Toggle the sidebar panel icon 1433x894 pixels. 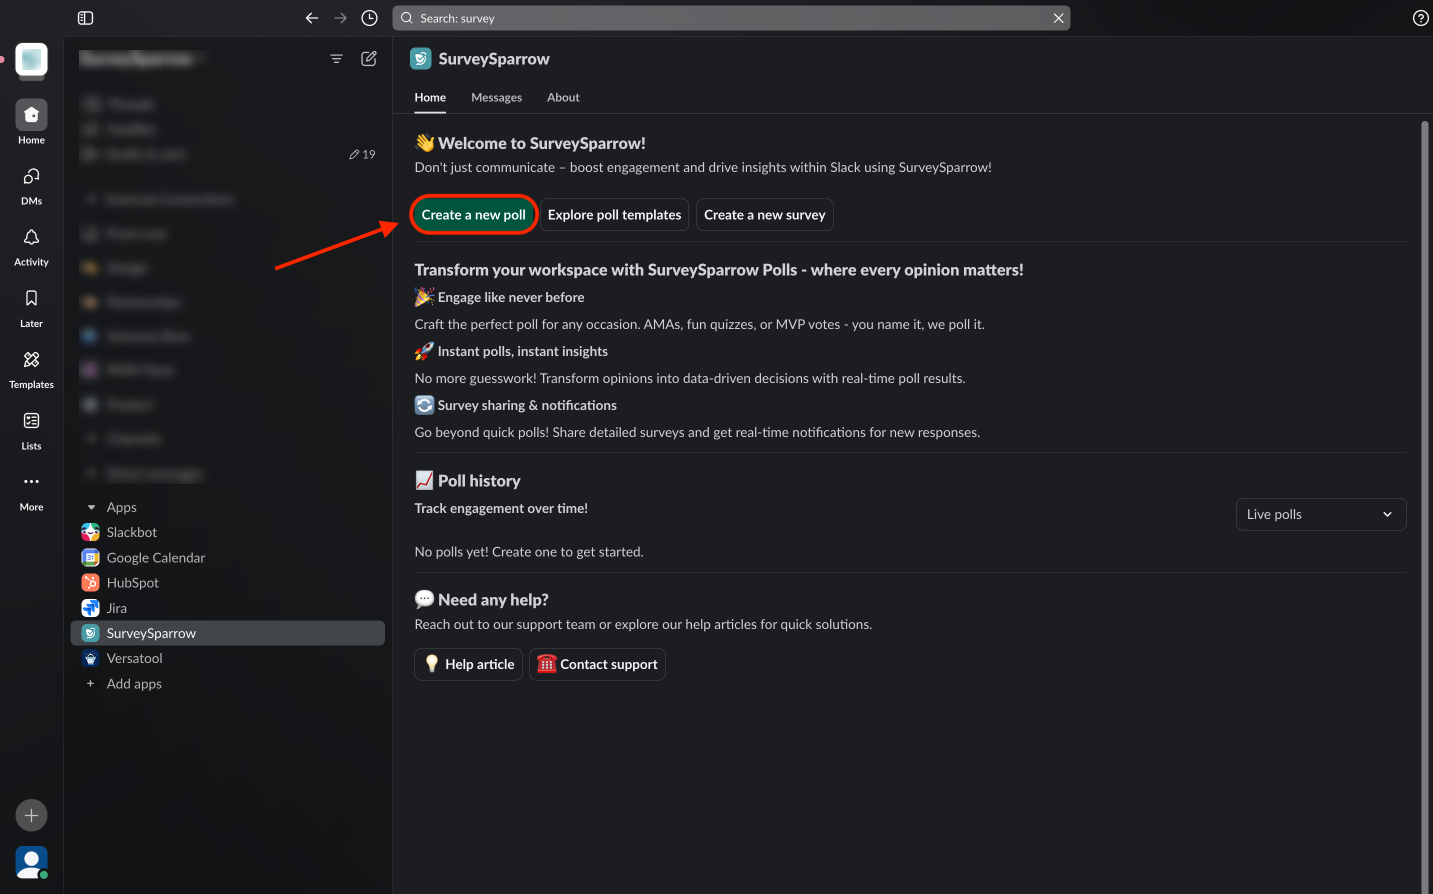(85, 18)
